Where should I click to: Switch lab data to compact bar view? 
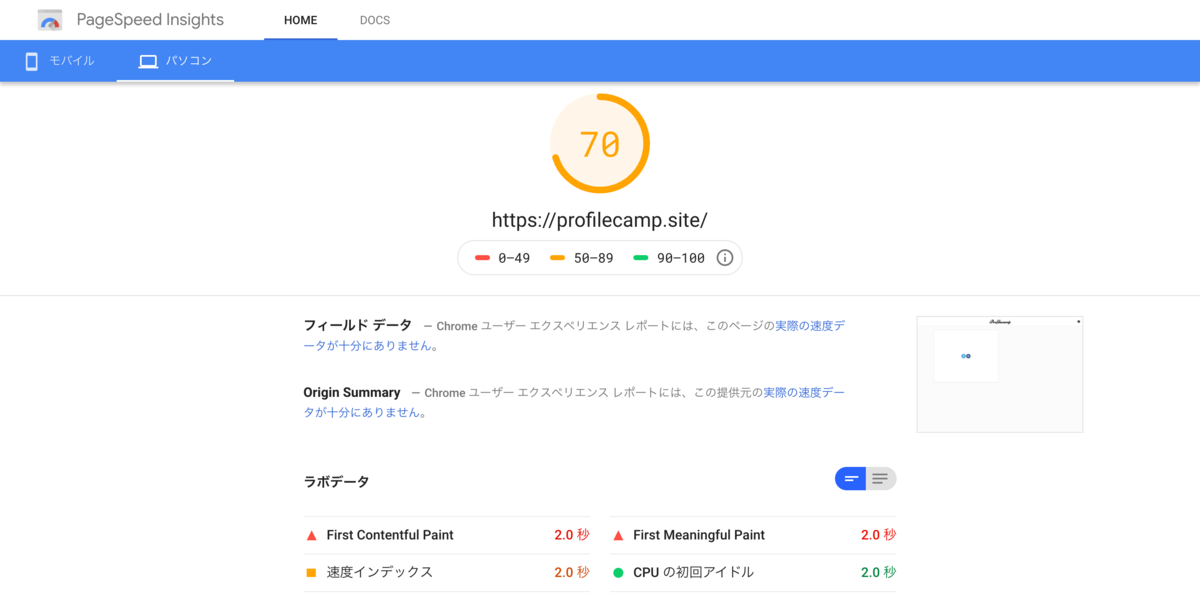click(x=851, y=479)
